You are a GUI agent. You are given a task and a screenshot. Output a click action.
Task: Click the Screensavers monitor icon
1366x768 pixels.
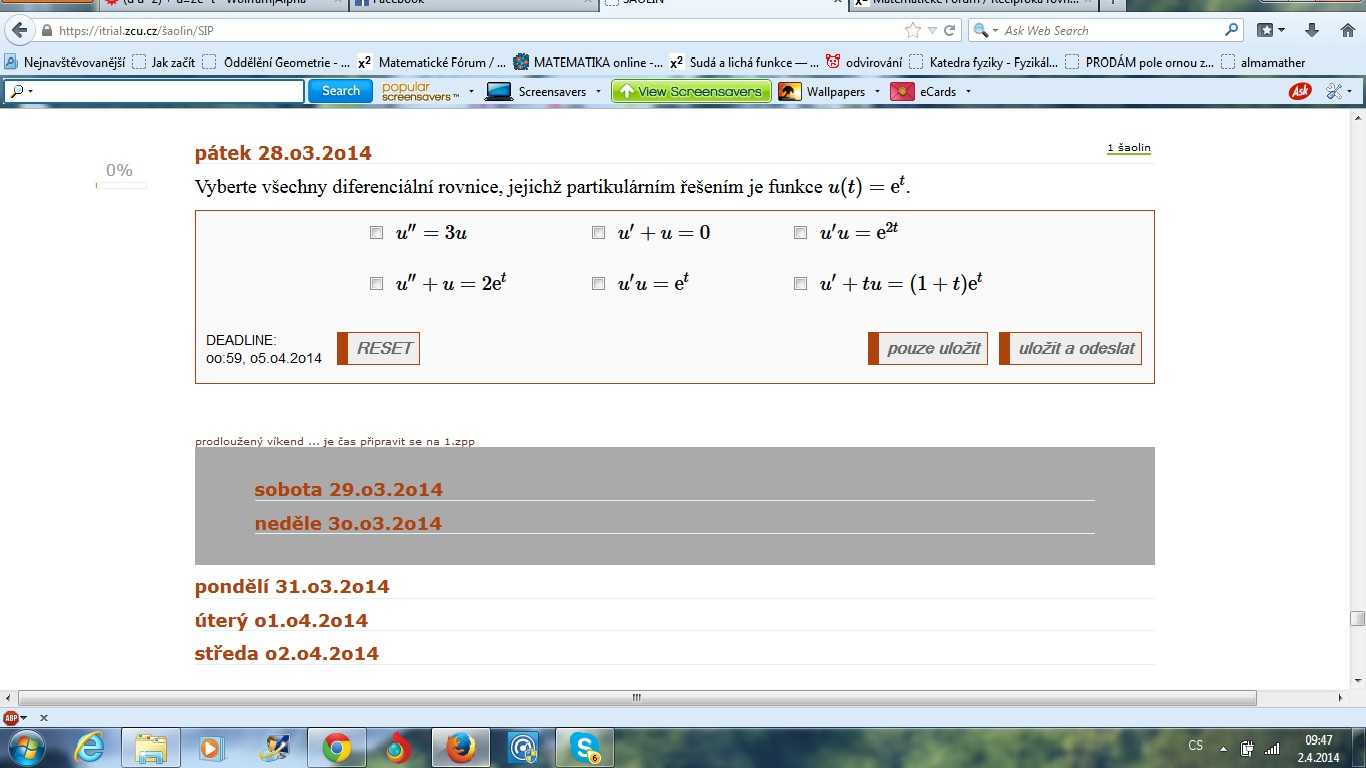point(499,91)
